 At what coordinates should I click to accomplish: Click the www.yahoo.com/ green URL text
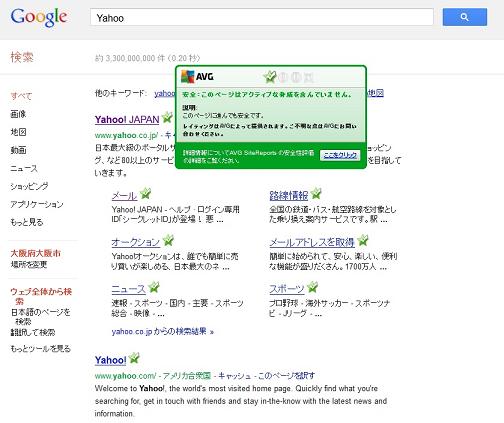125,376
